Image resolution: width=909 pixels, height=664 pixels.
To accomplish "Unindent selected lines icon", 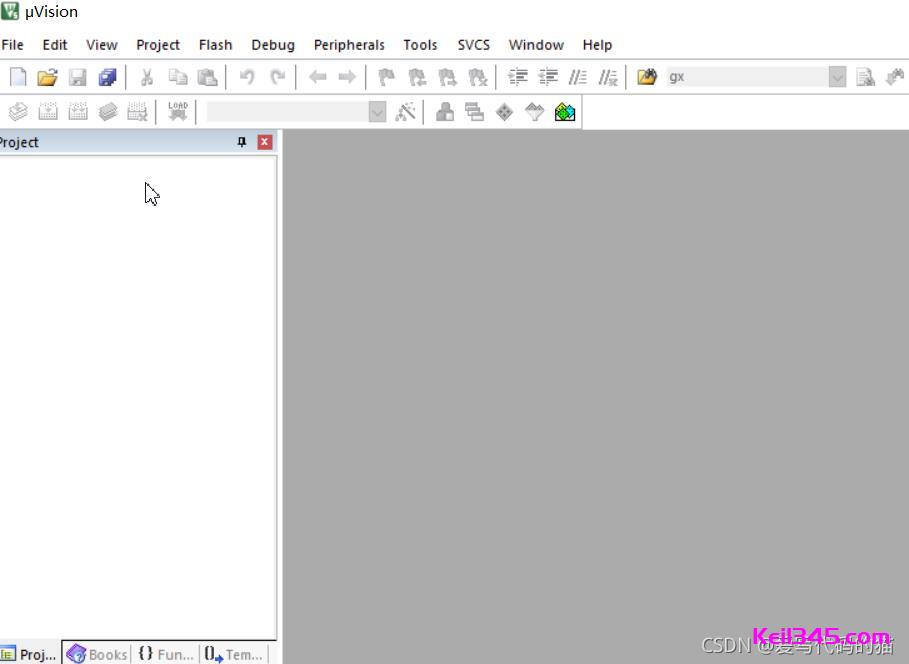I will coord(548,77).
